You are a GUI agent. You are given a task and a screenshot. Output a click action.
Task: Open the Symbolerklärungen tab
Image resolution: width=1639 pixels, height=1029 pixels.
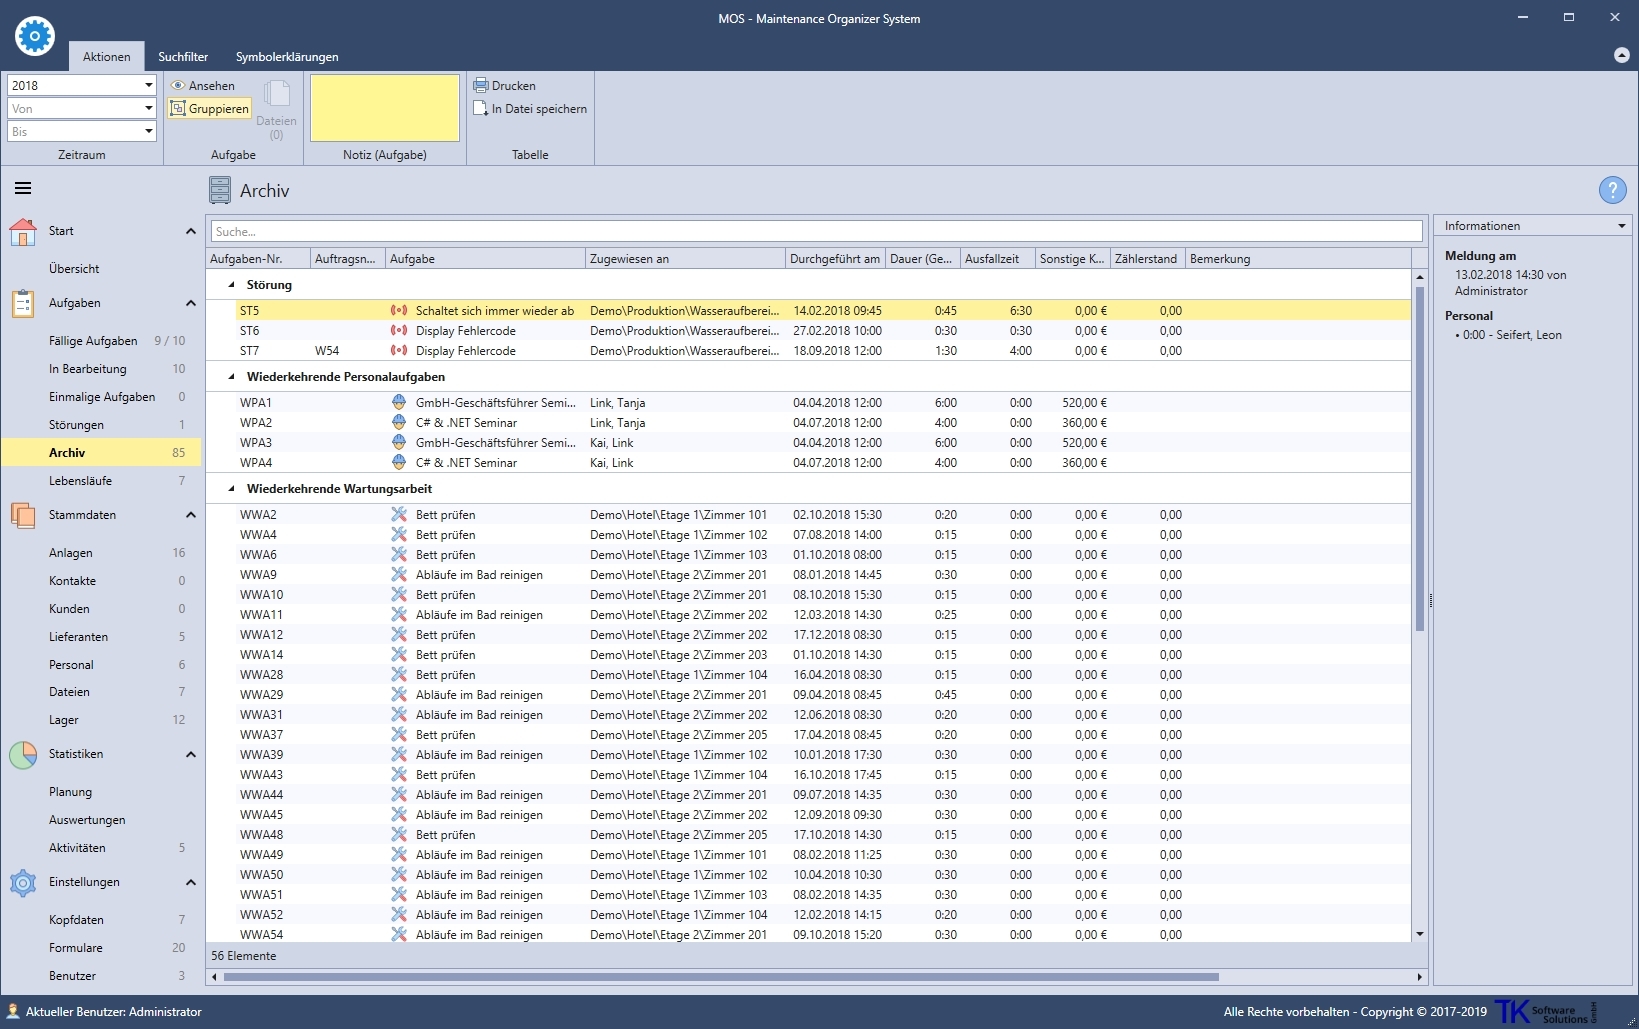pyautogui.click(x=287, y=57)
